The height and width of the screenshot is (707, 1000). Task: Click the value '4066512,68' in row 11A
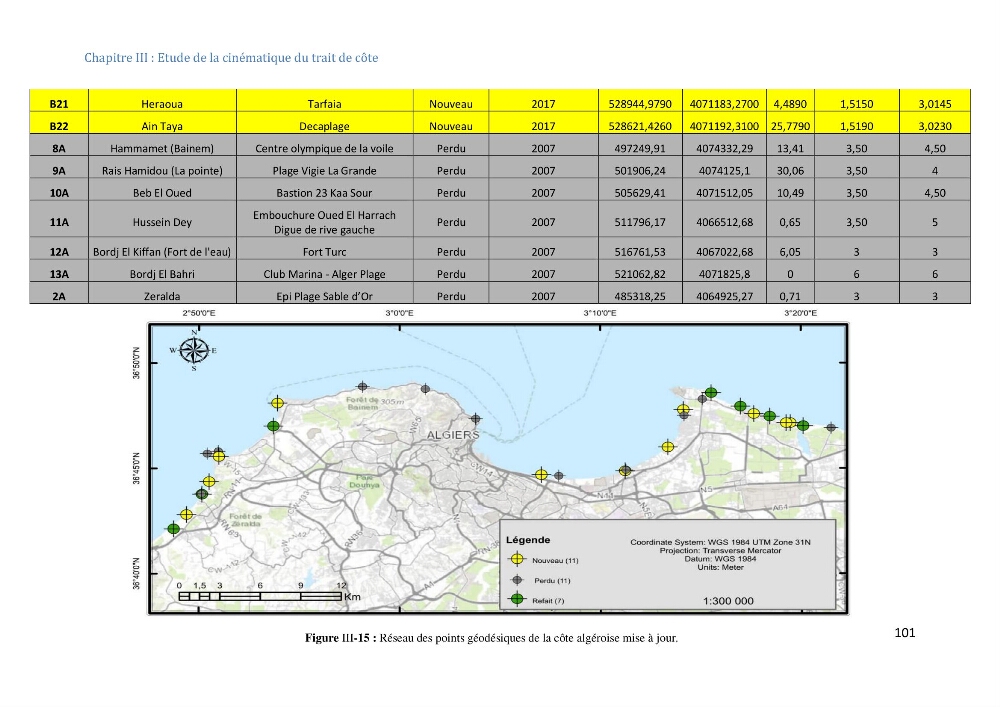tap(724, 222)
